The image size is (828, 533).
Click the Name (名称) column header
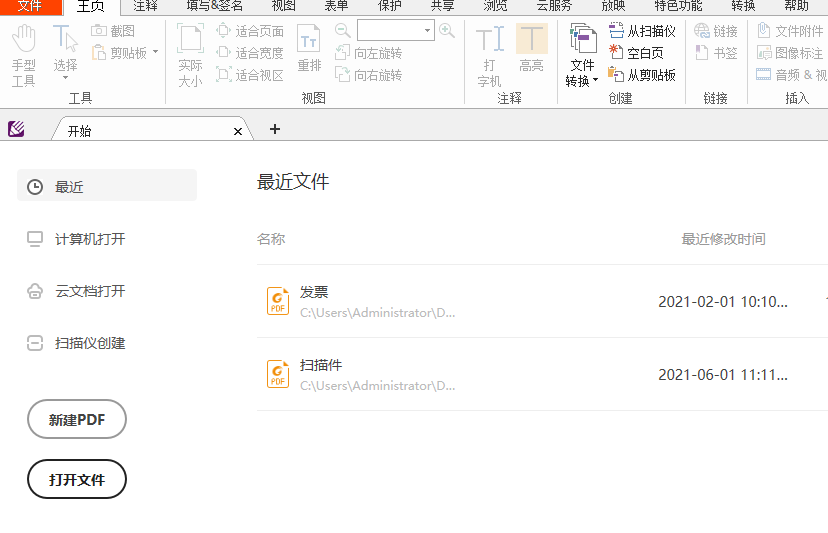pos(271,239)
